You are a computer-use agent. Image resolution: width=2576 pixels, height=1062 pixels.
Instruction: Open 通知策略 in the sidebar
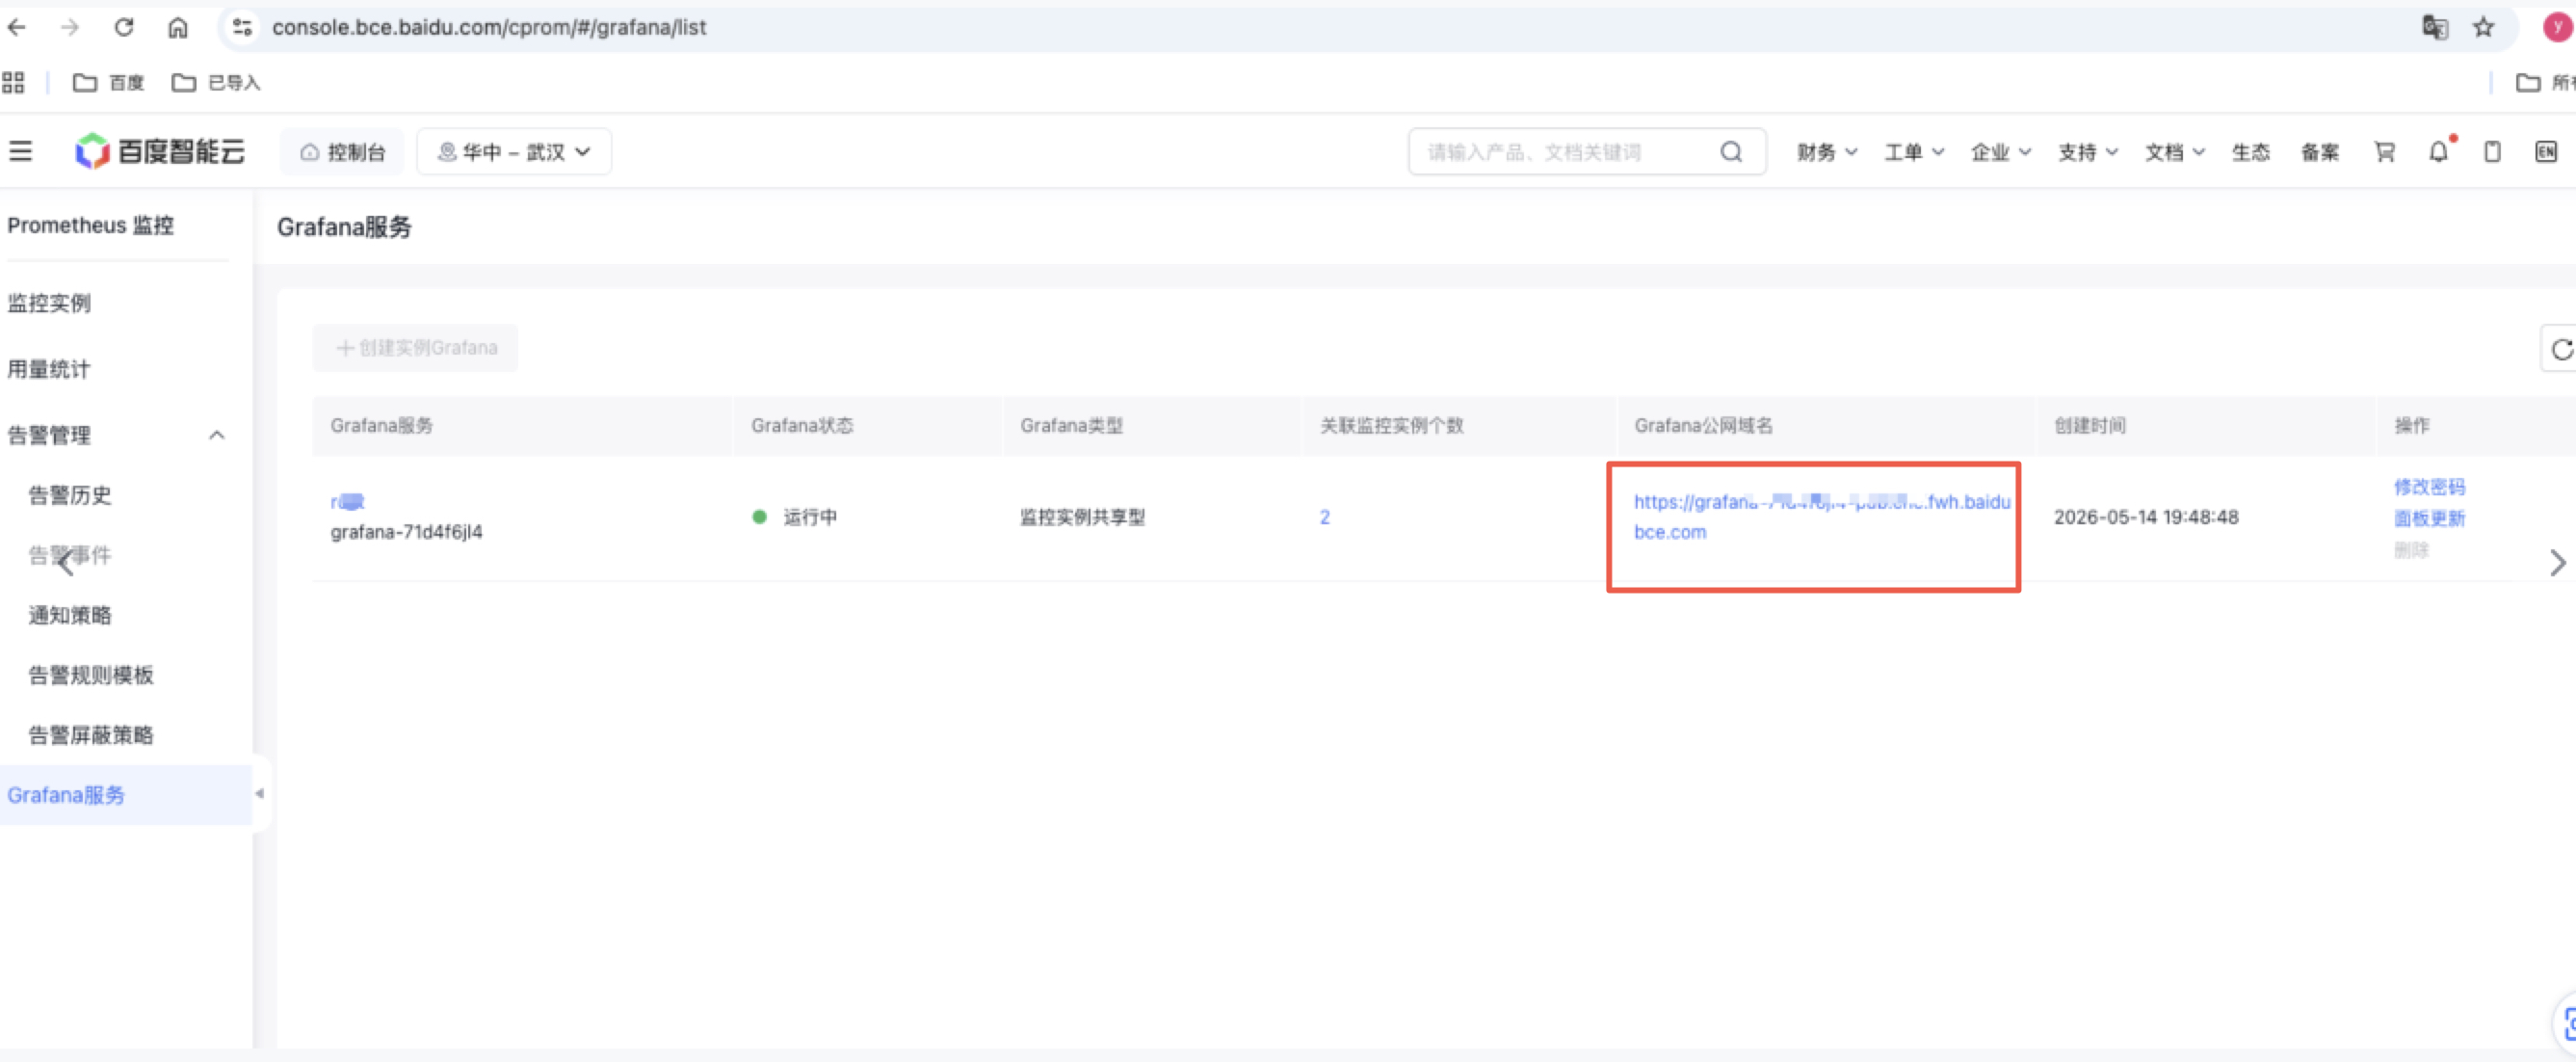(70, 615)
